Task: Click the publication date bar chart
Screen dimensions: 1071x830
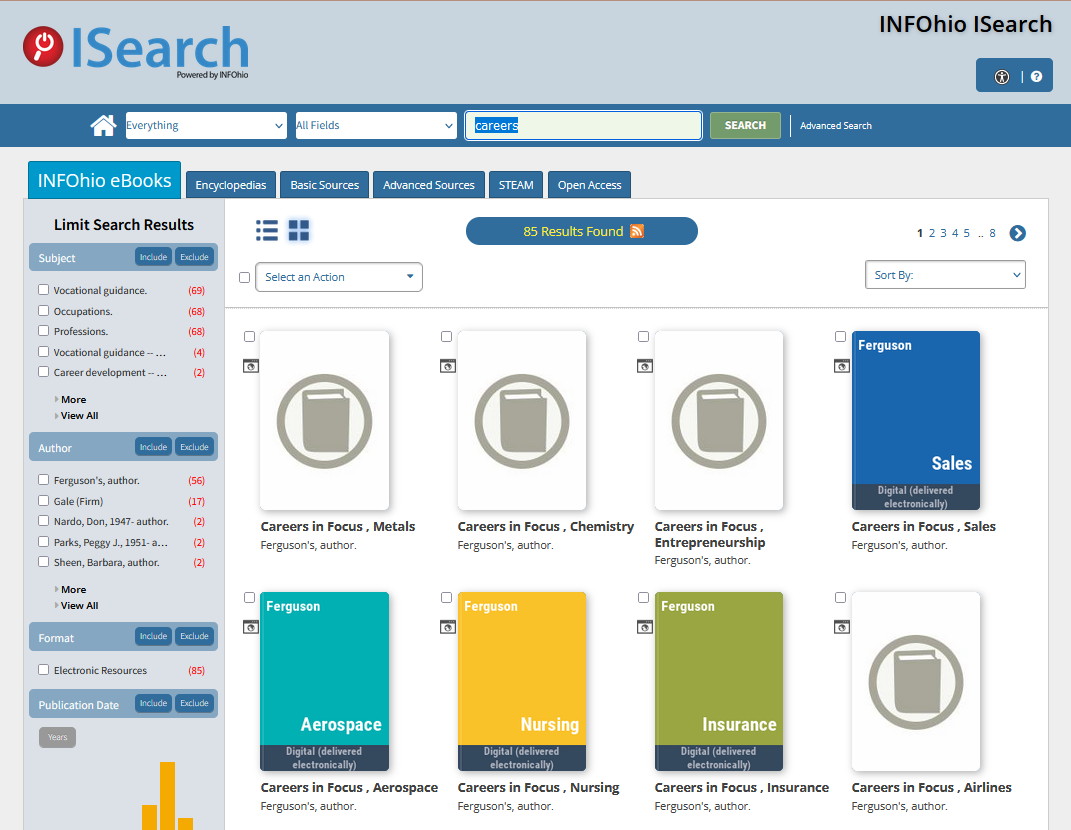Action: click(167, 796)
